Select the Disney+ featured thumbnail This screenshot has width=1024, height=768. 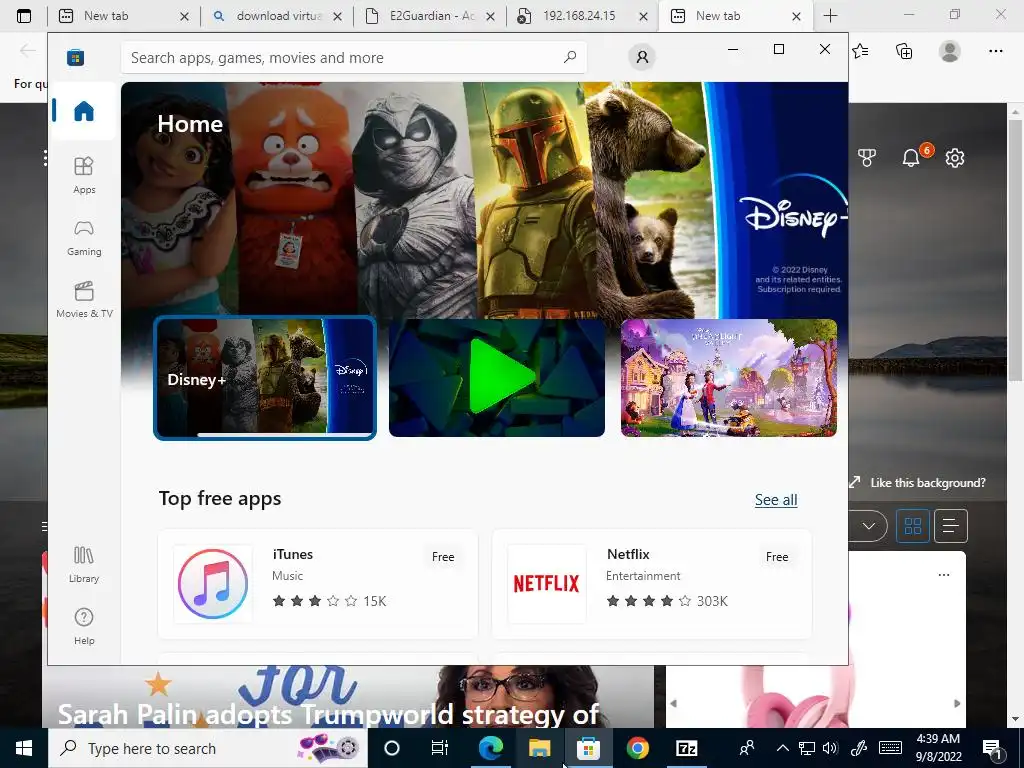pos(265,378)
